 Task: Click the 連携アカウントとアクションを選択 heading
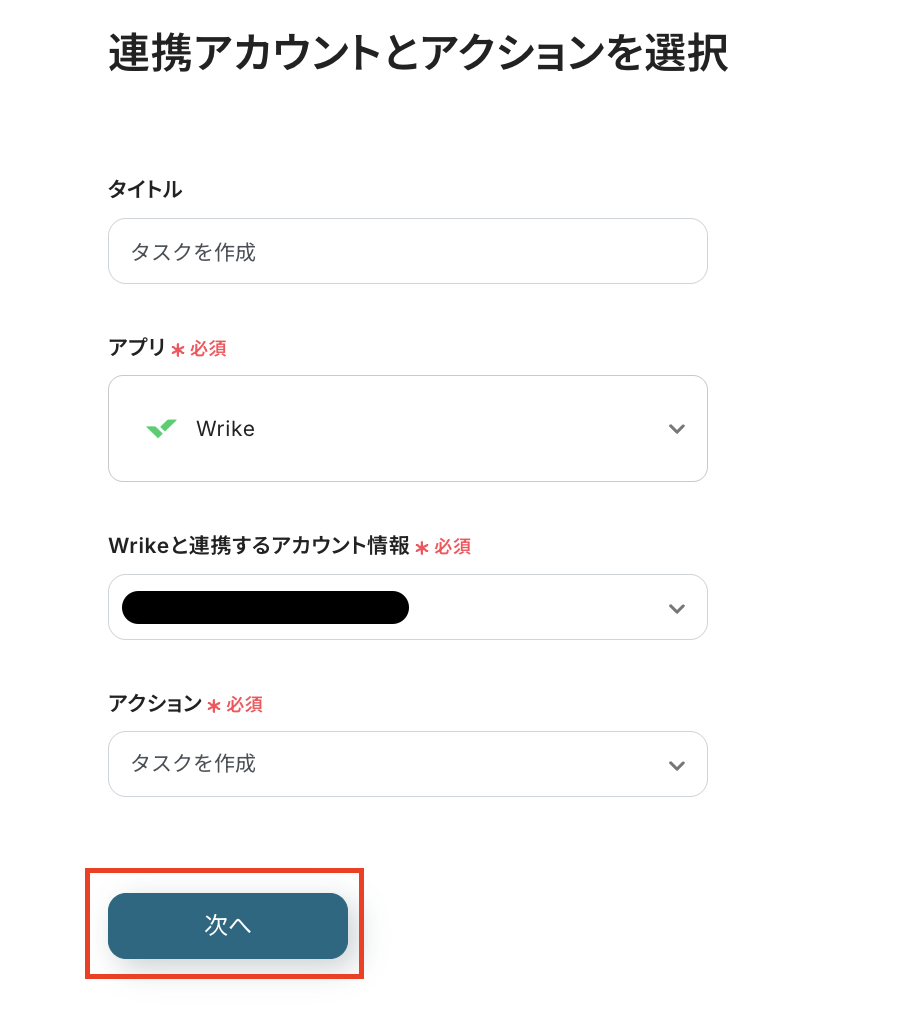click(418, 54)
